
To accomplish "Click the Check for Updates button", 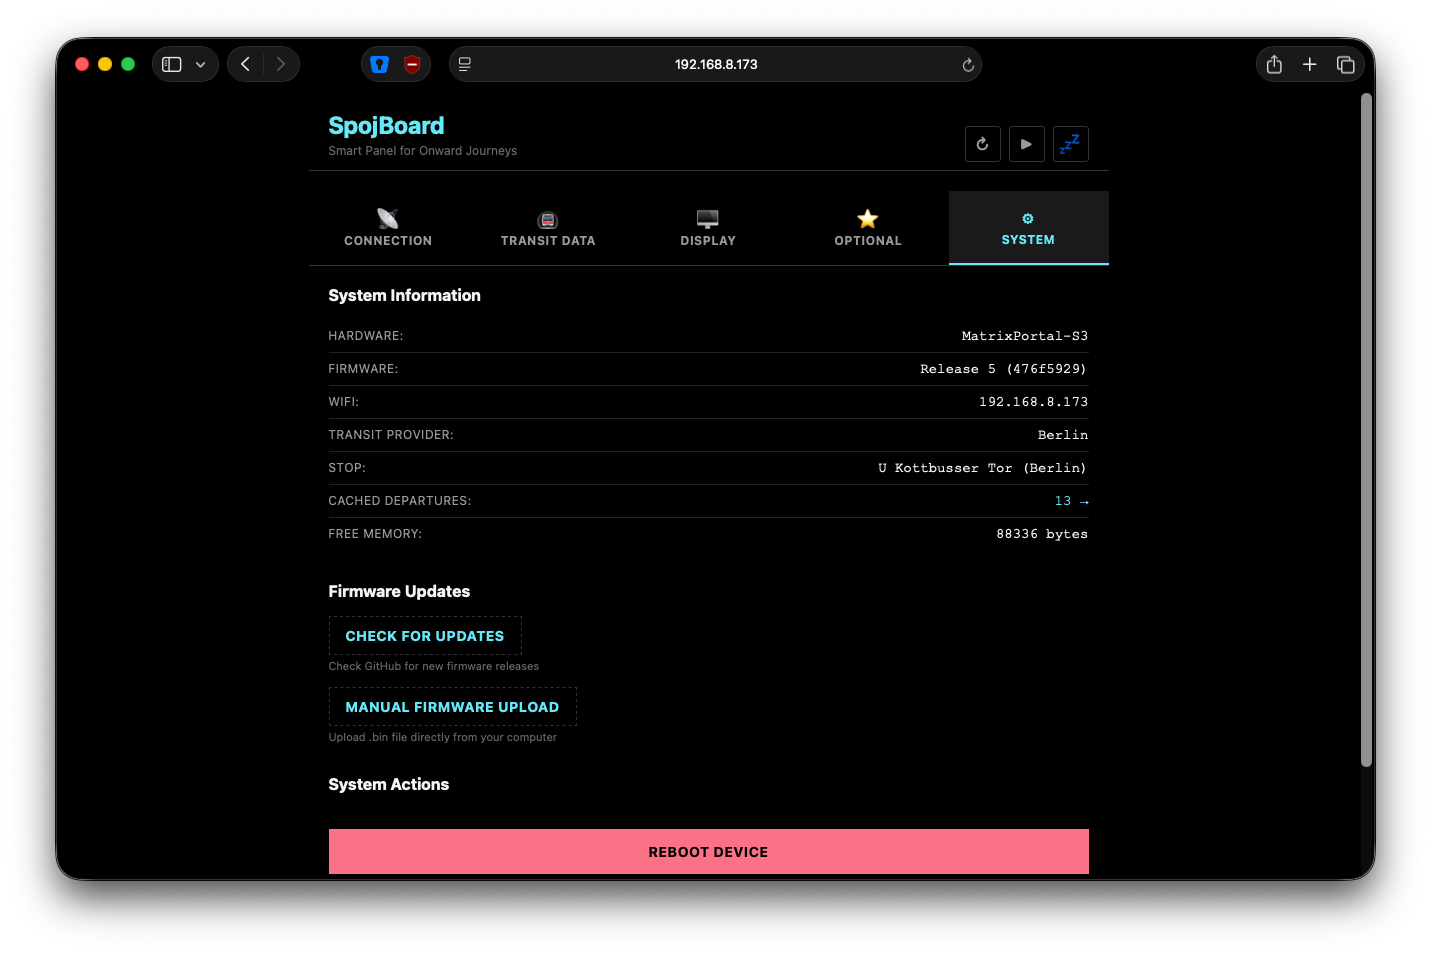I will tap(425, 636).
